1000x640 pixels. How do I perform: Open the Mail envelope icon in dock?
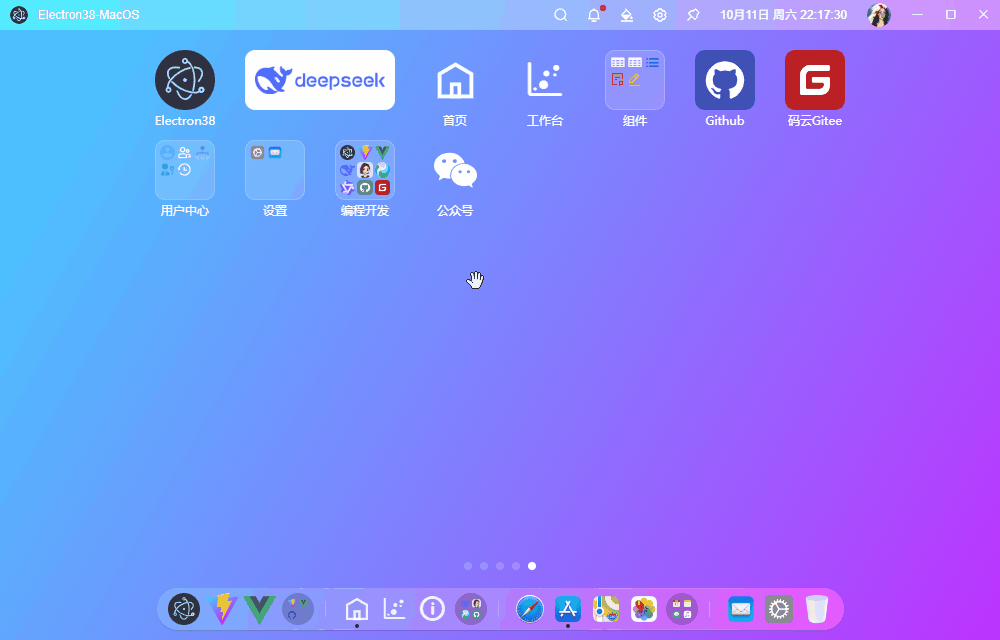point(740,609)
